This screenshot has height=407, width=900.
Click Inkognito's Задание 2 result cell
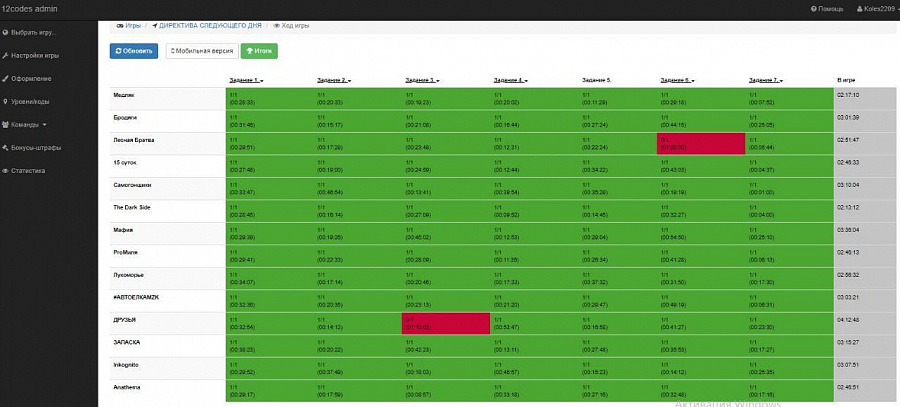pyautogui.click(x=357, y=369)
